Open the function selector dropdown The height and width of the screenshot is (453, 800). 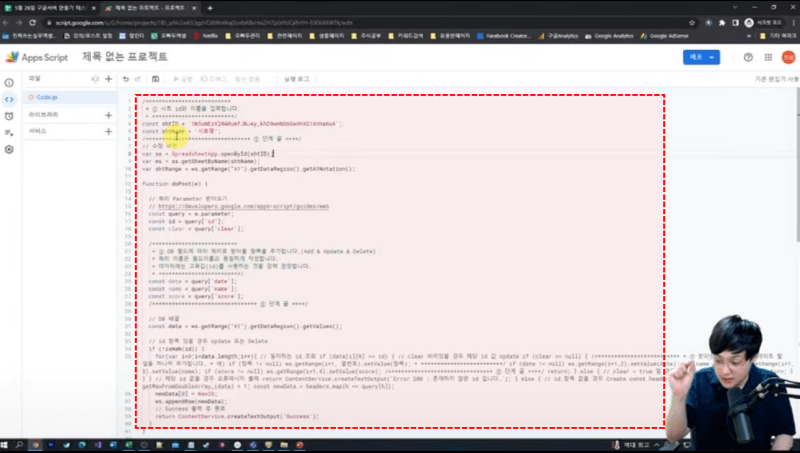point(247,79)
